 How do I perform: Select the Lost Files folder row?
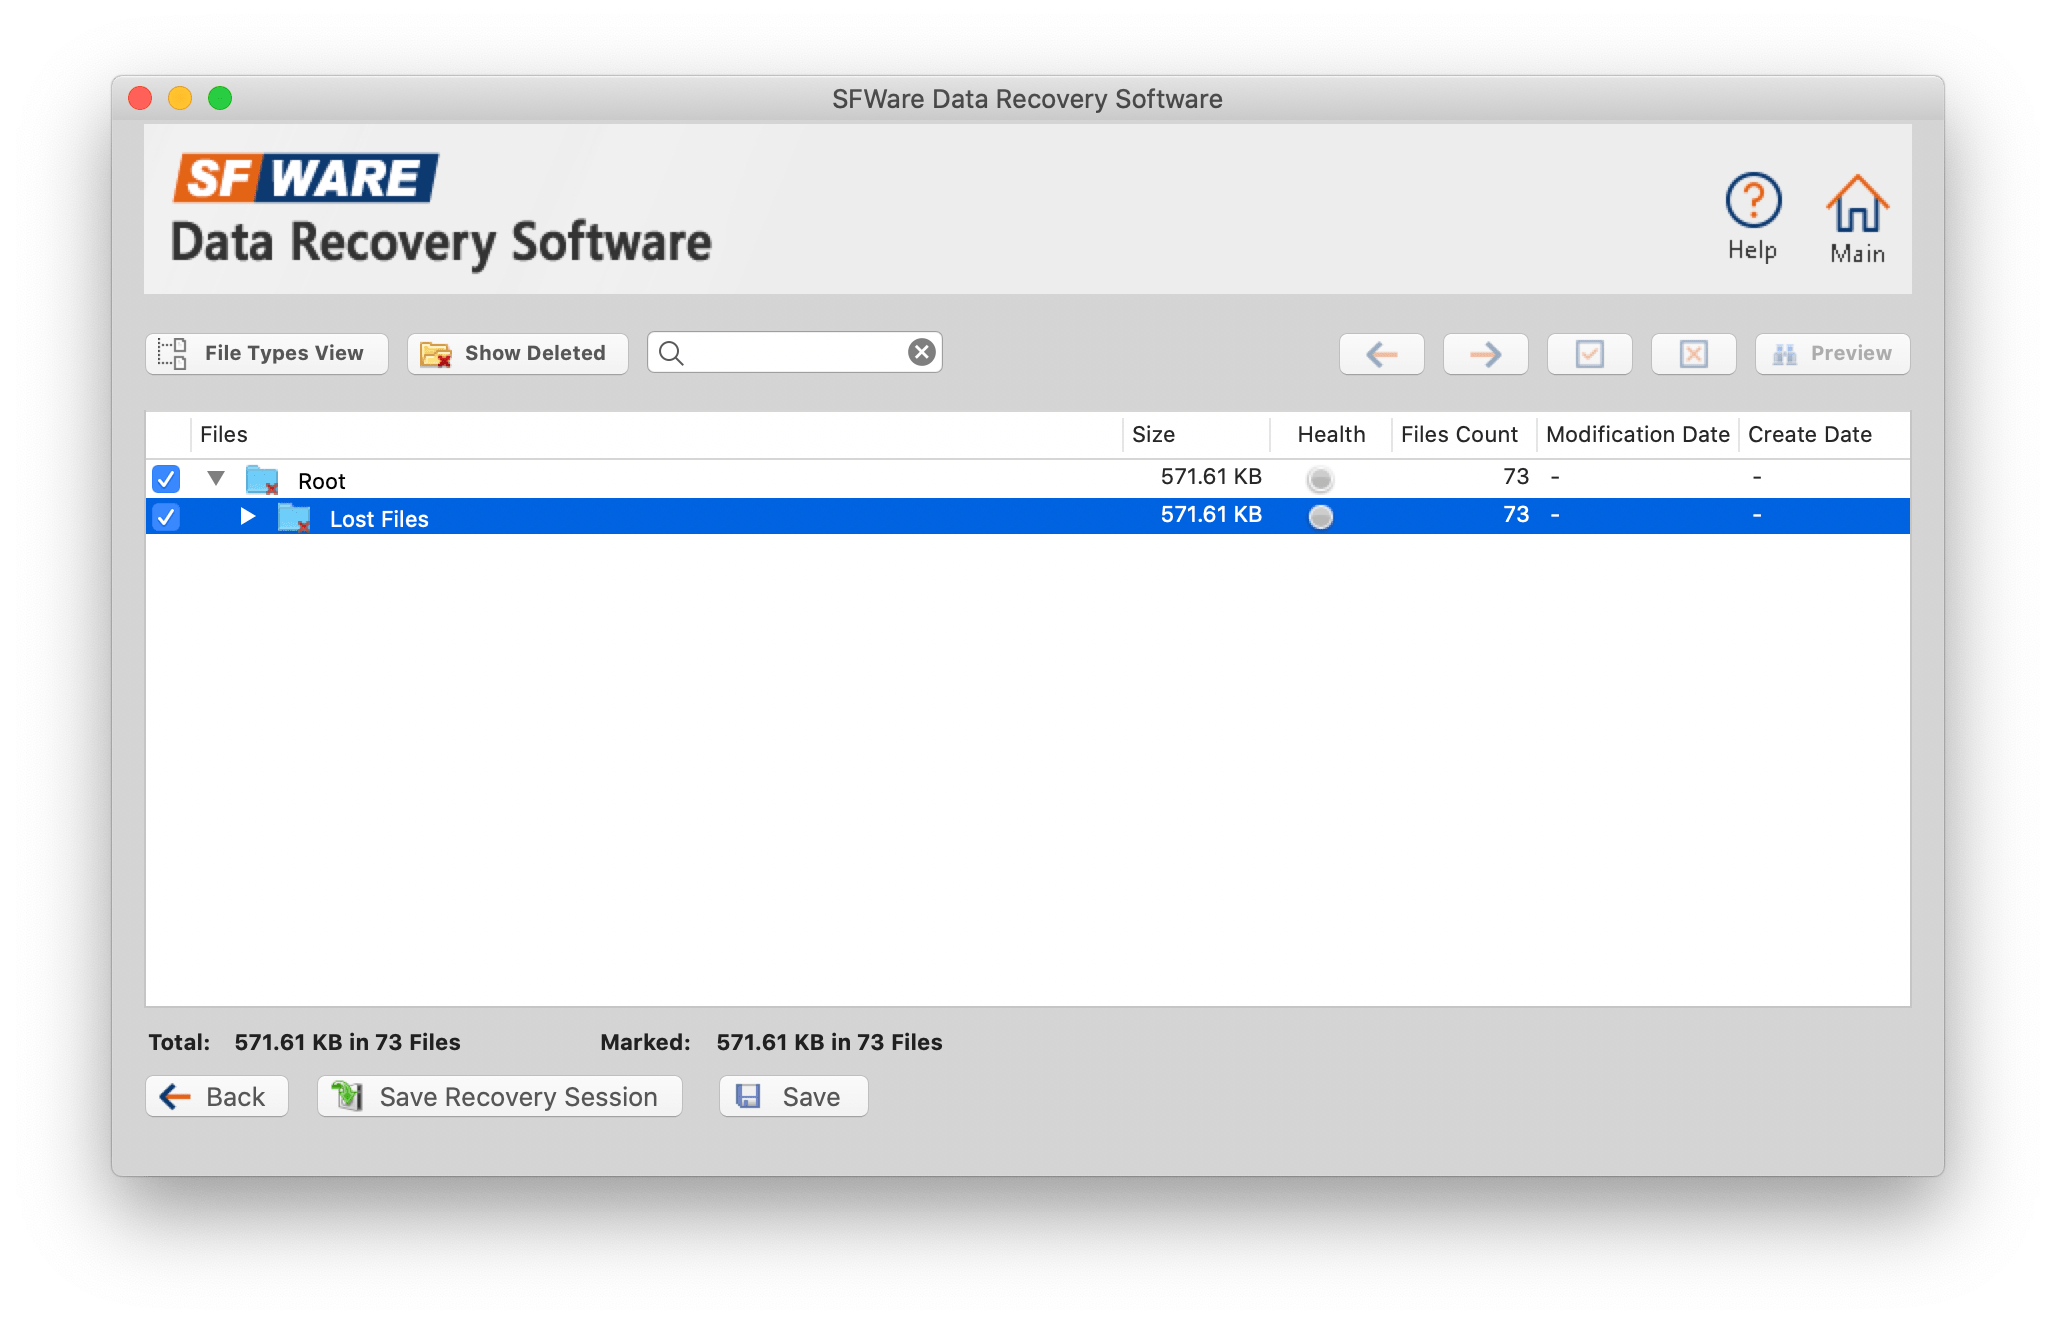point(1028,516)
